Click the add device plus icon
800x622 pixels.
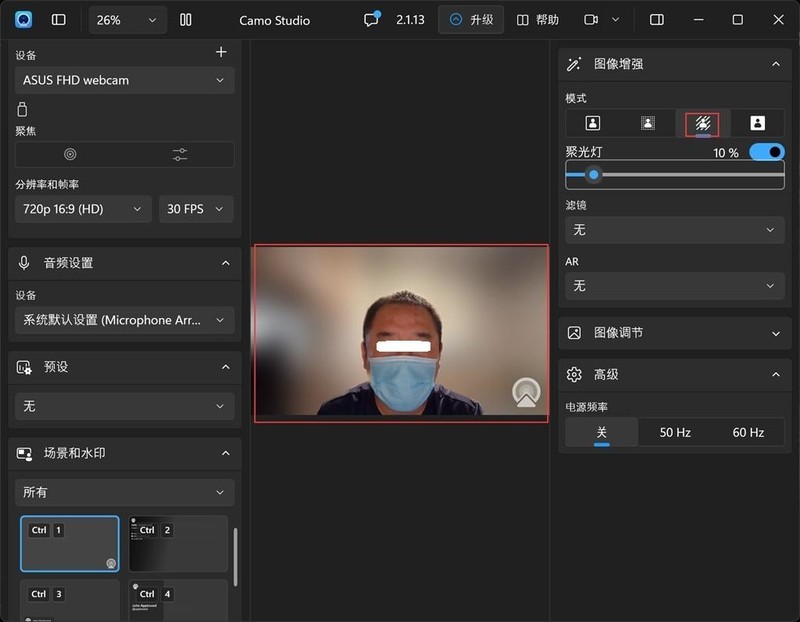pos(221,52)
